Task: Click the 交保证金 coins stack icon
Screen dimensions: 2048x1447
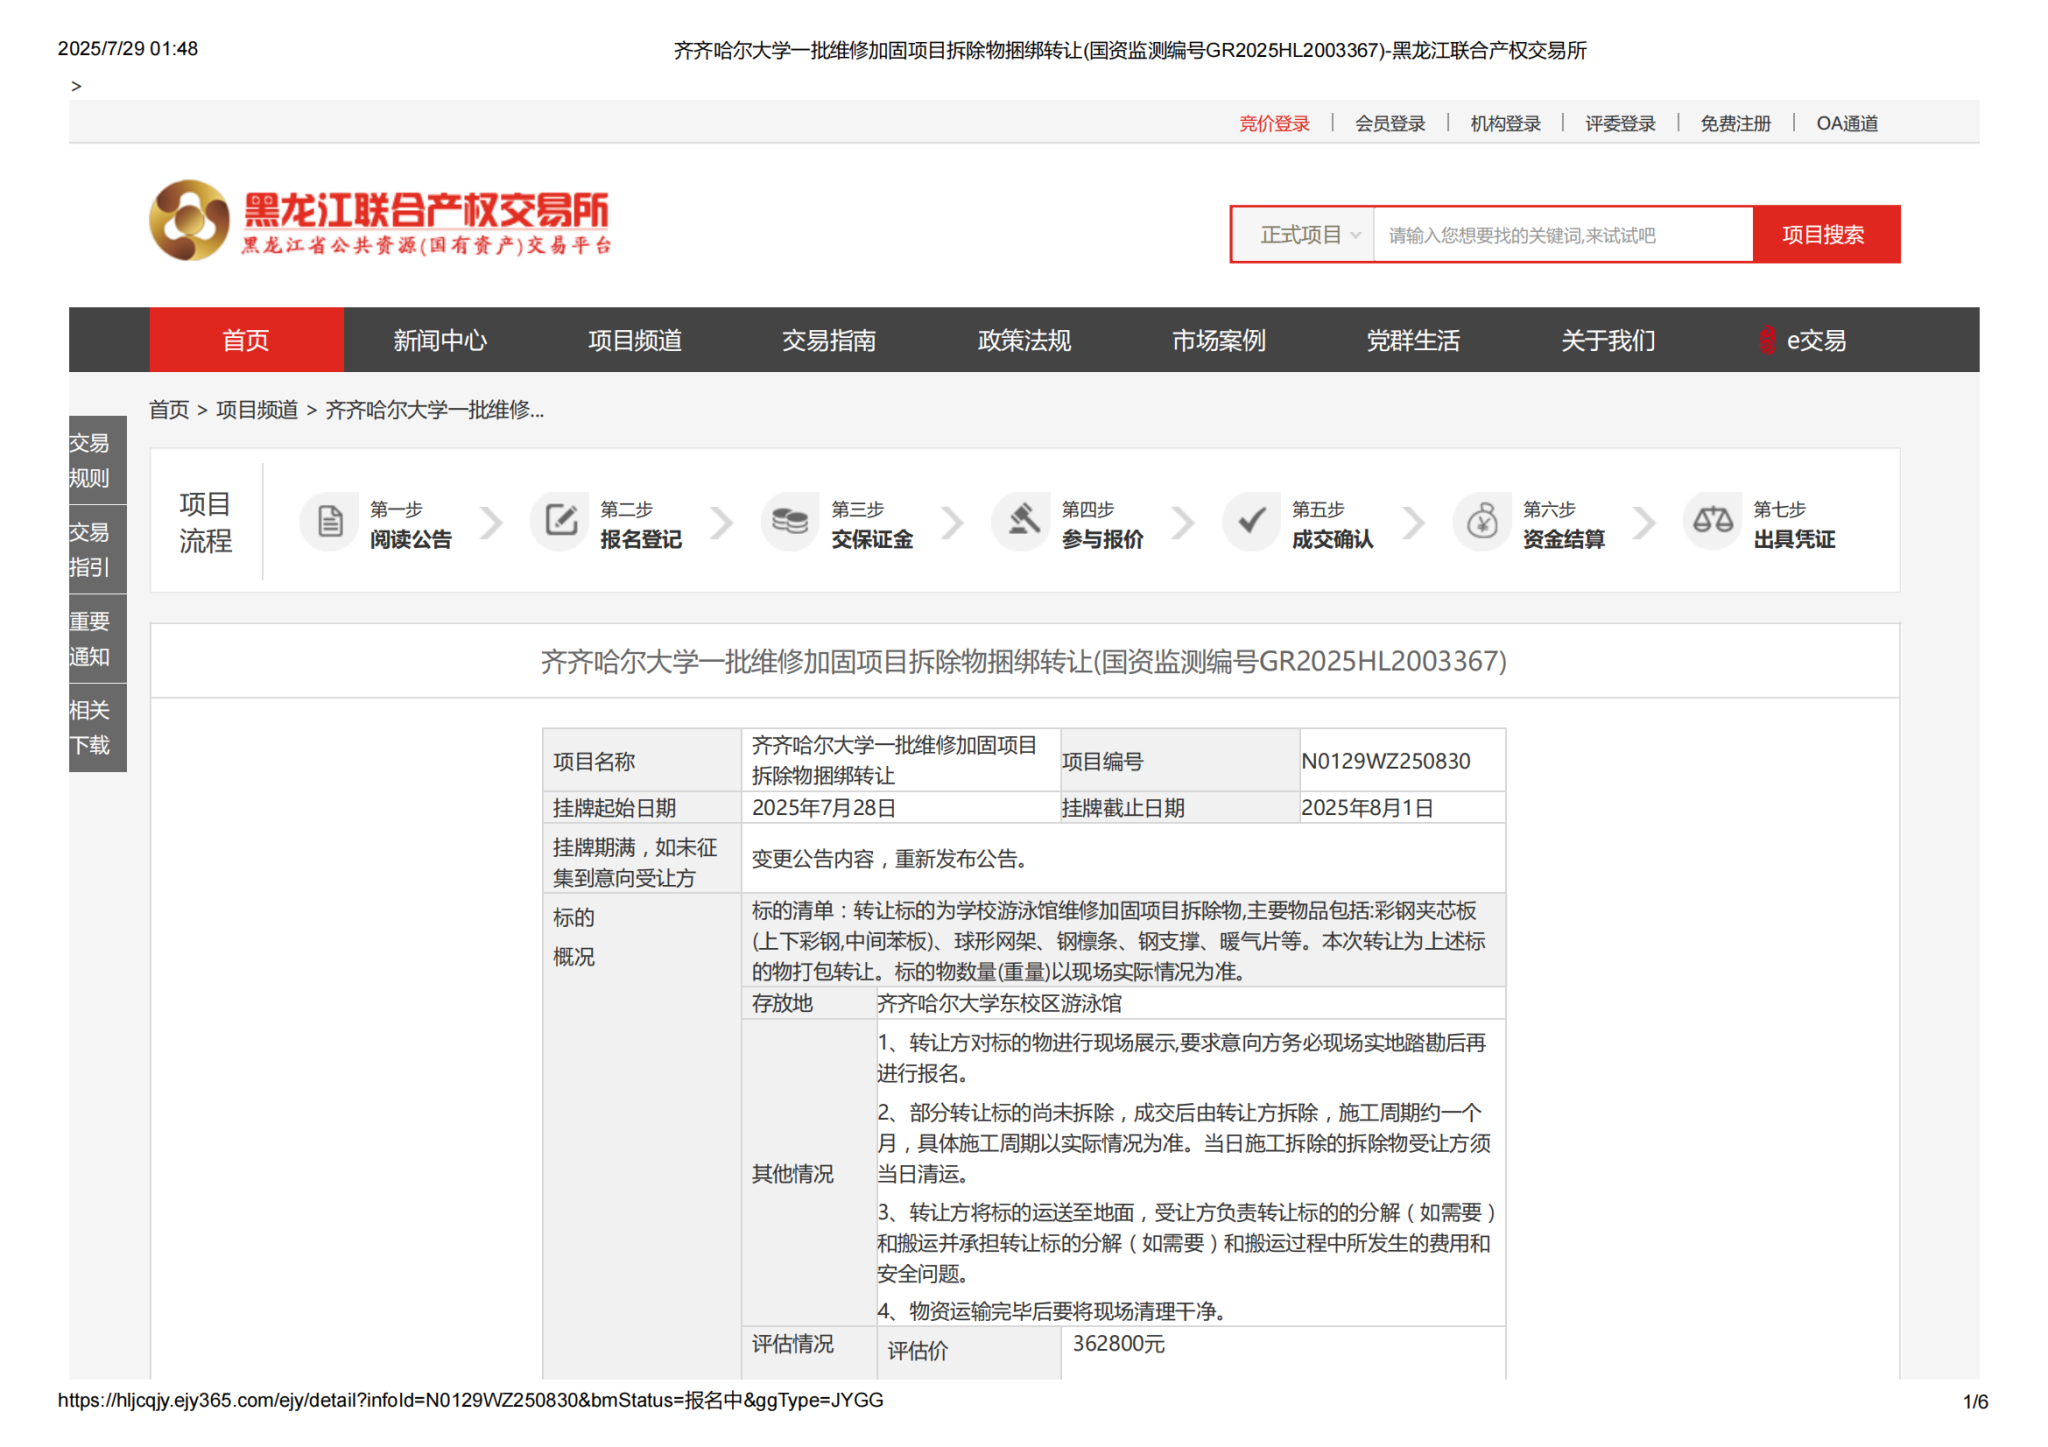Action: coord(790,521)
